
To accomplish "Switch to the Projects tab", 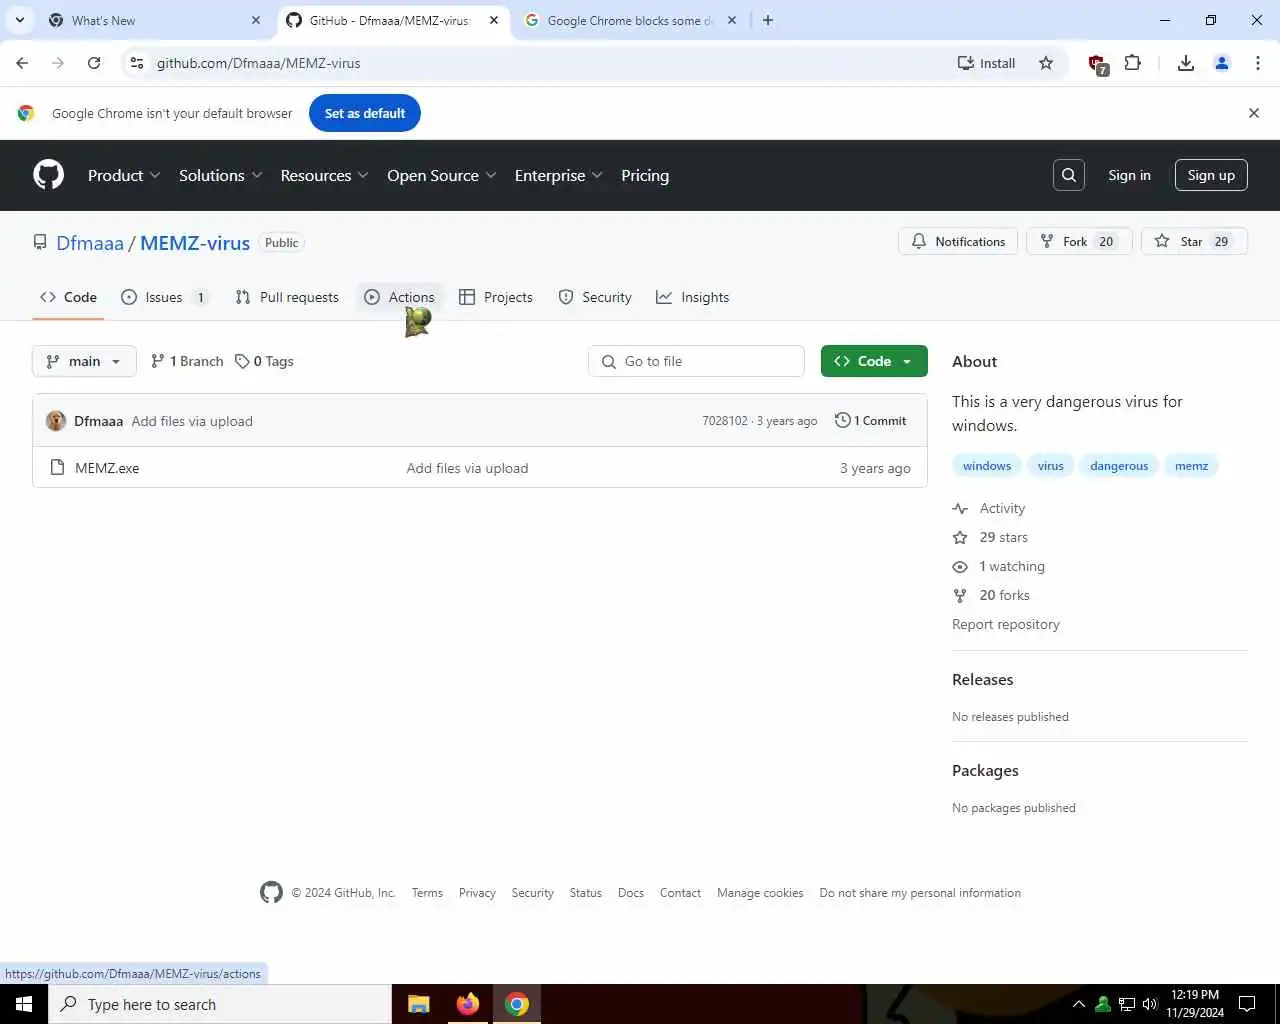I will (x=496, y=297).
